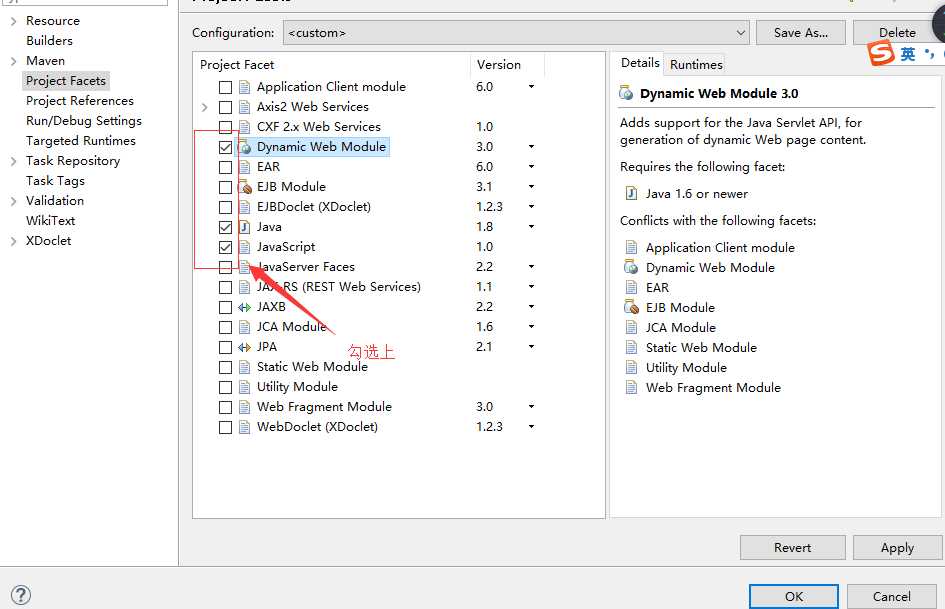Click the Dynamic Web Module 3.0 details header icon
945x609 pixels.
[626, 93]
